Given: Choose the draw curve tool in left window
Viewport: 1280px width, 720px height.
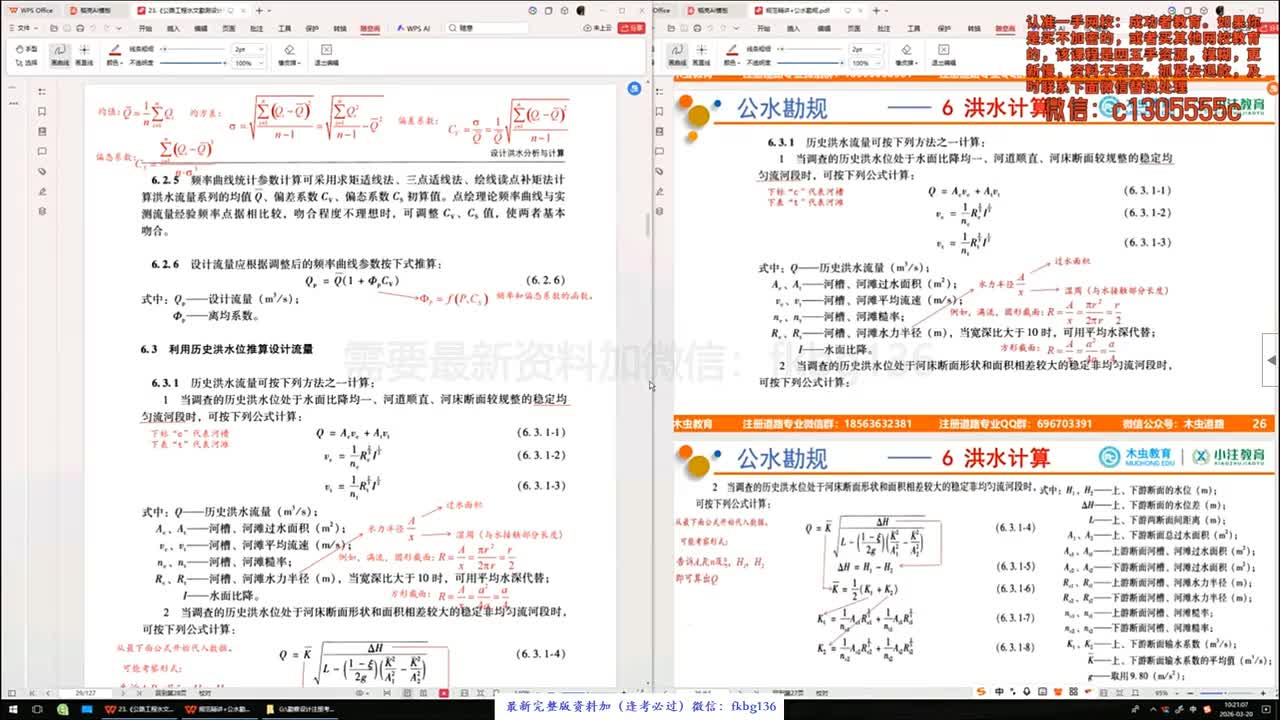Looking at the screenshot, I should point(59,55).
